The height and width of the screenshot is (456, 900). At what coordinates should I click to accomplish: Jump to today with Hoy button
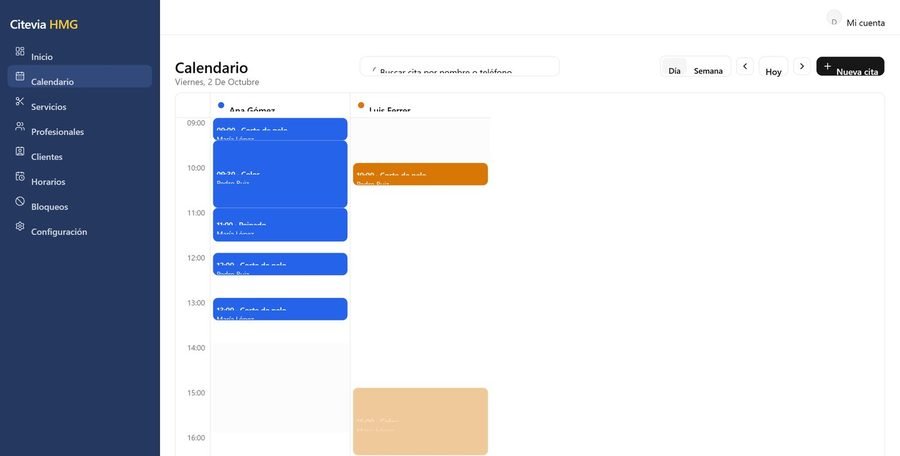773,67
